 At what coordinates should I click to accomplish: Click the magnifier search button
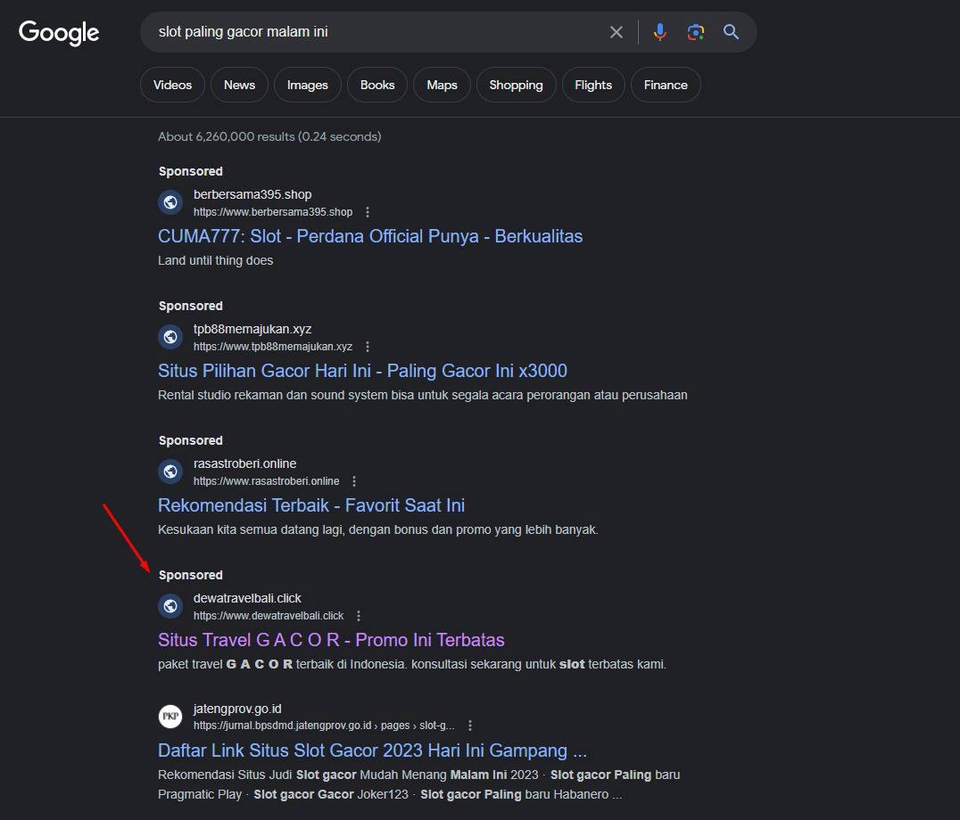click(730, 32)
